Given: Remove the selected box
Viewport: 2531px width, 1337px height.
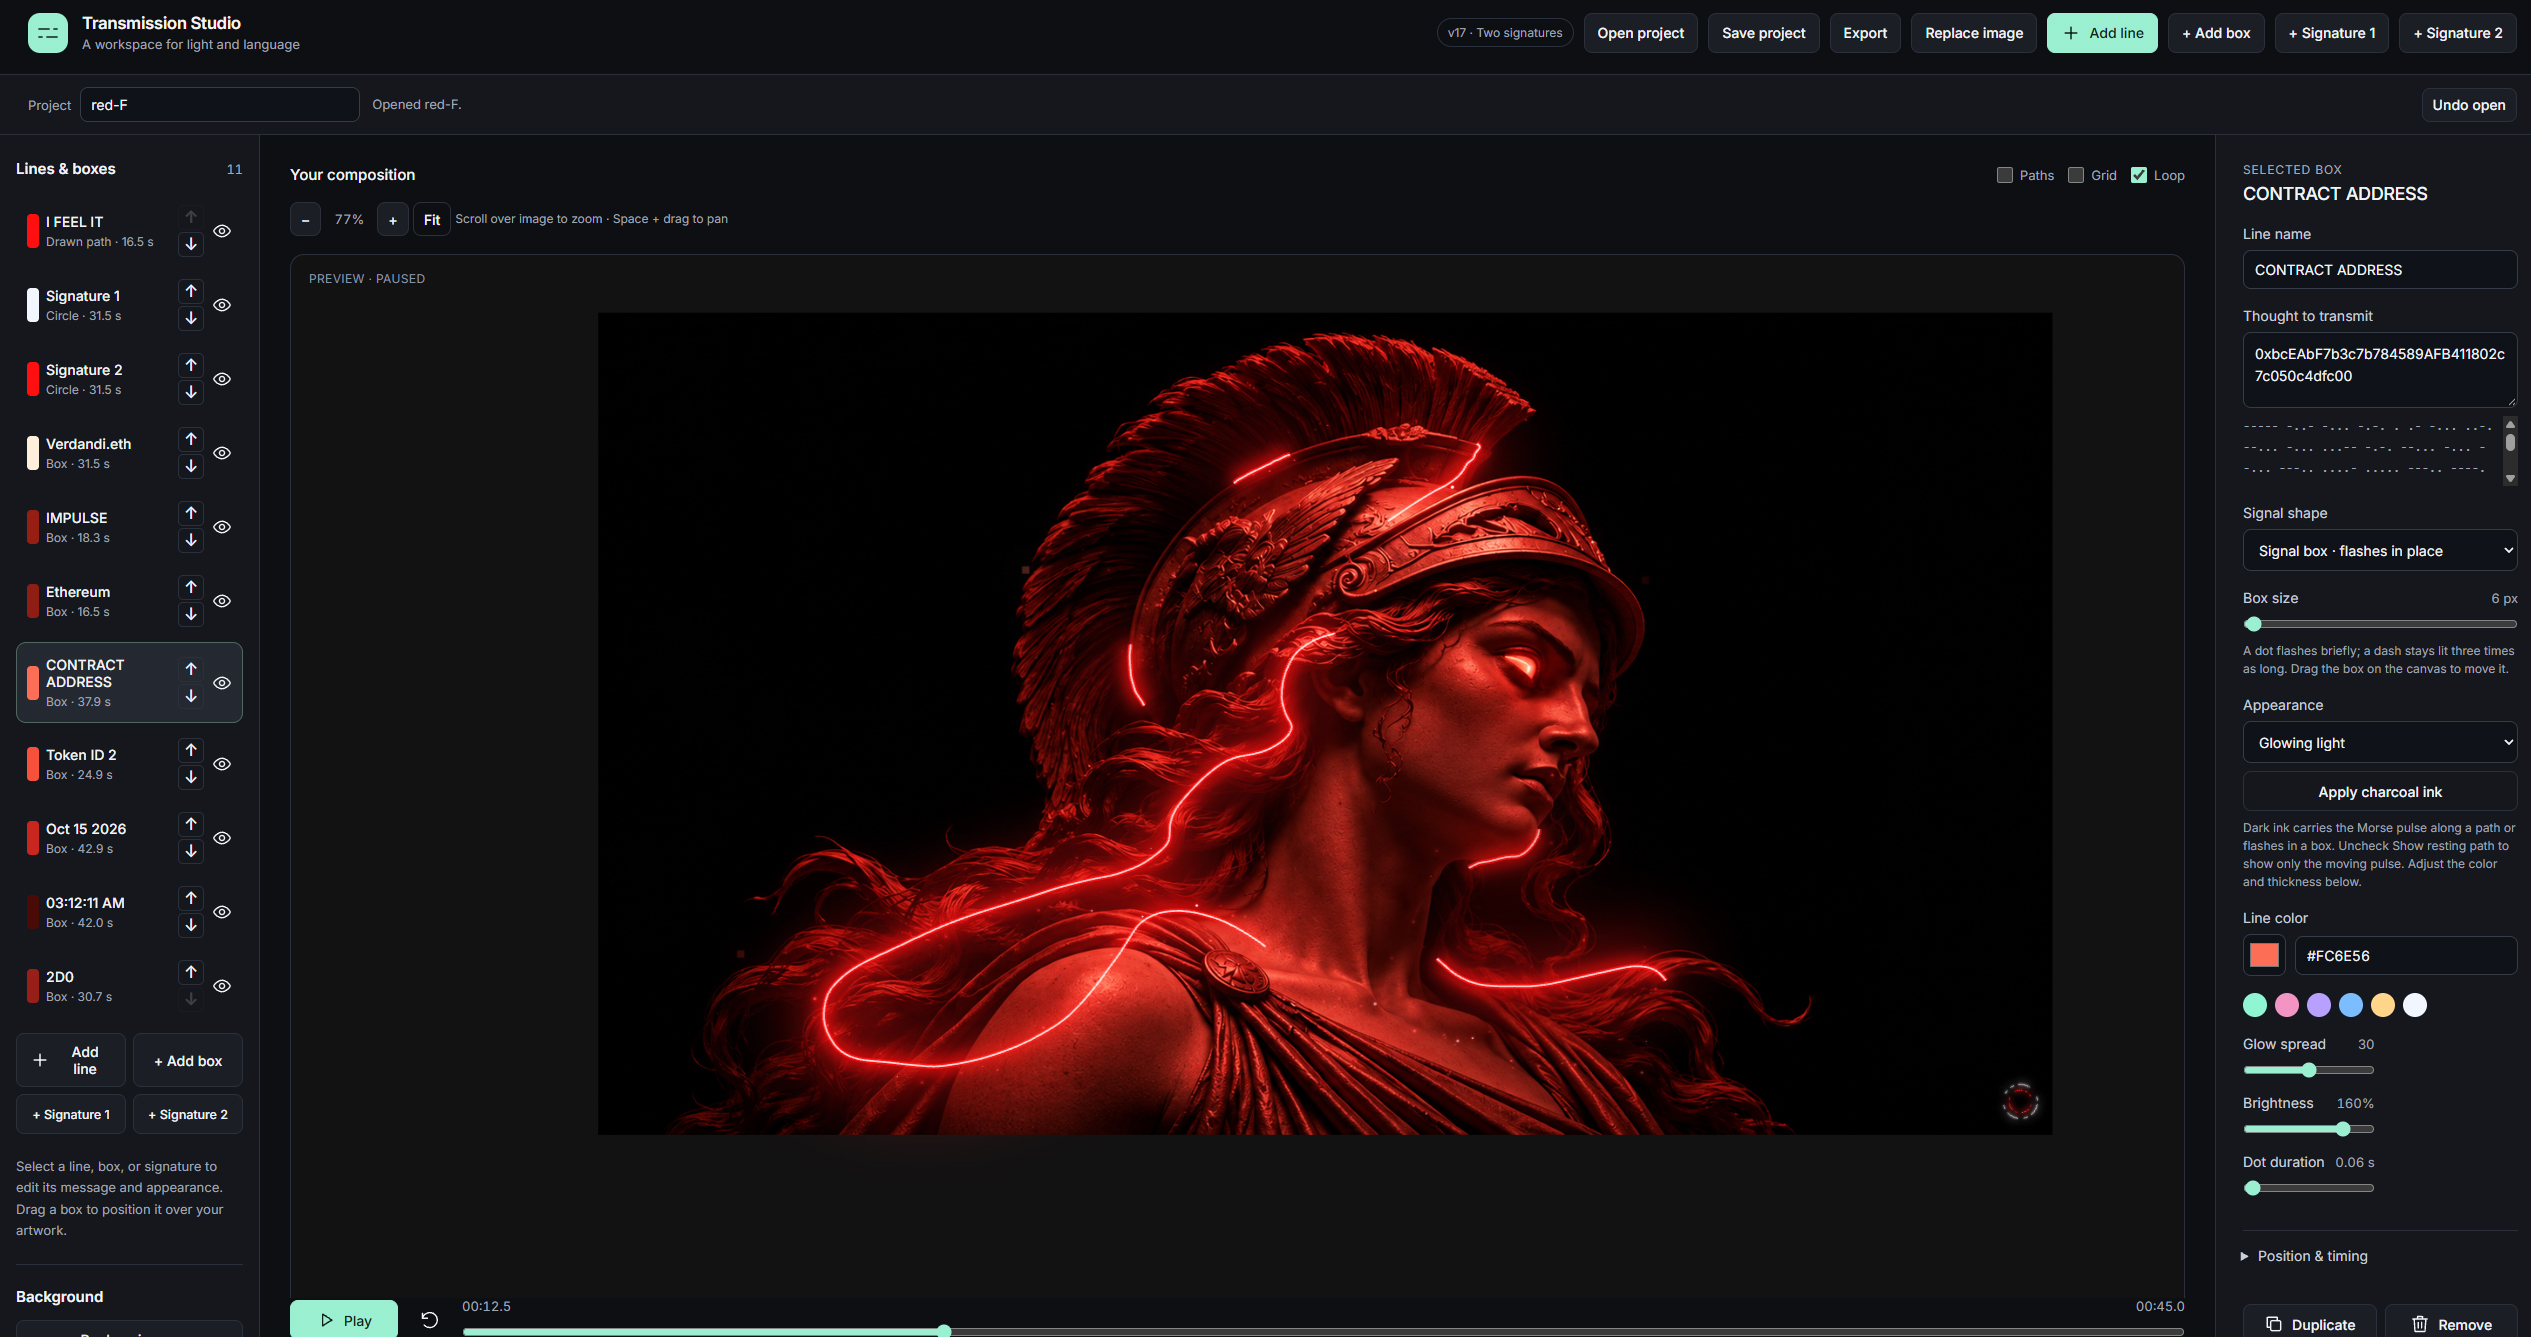Looking at the screenshot, I should [x=2451, y=1324].
